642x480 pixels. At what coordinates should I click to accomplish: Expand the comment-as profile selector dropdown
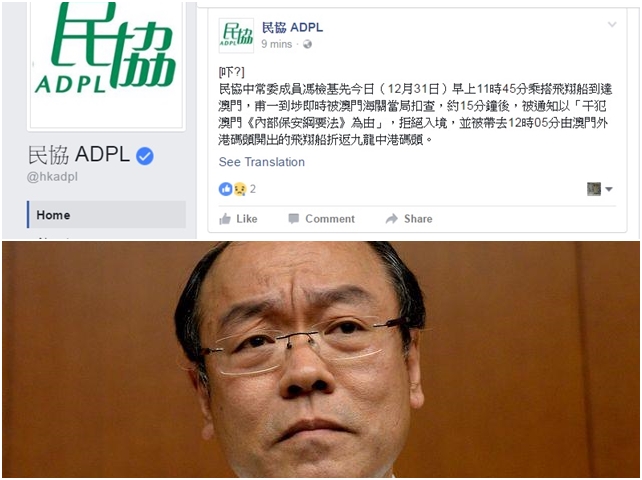point(600,189)
